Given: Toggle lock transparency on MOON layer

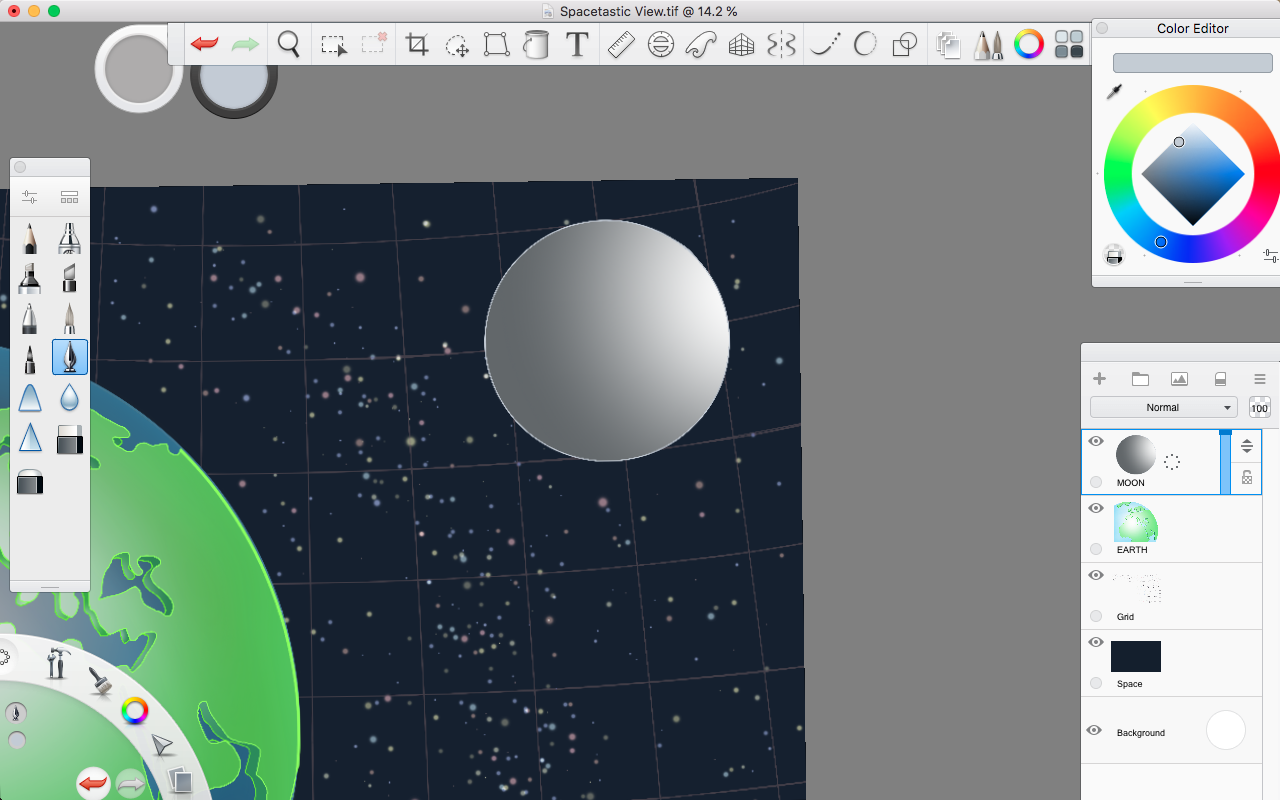Looking at the screenshot, I should tap(1247, 478).
